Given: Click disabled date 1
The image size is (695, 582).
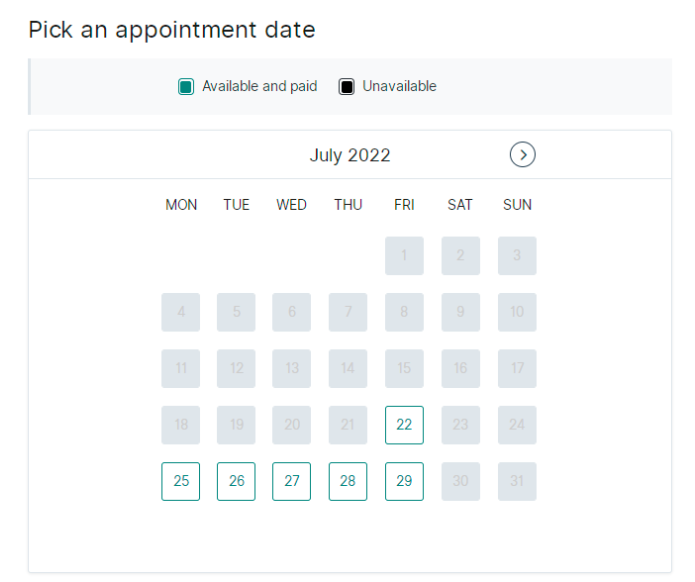Looking at the screenshot, I should coord(404,256).
